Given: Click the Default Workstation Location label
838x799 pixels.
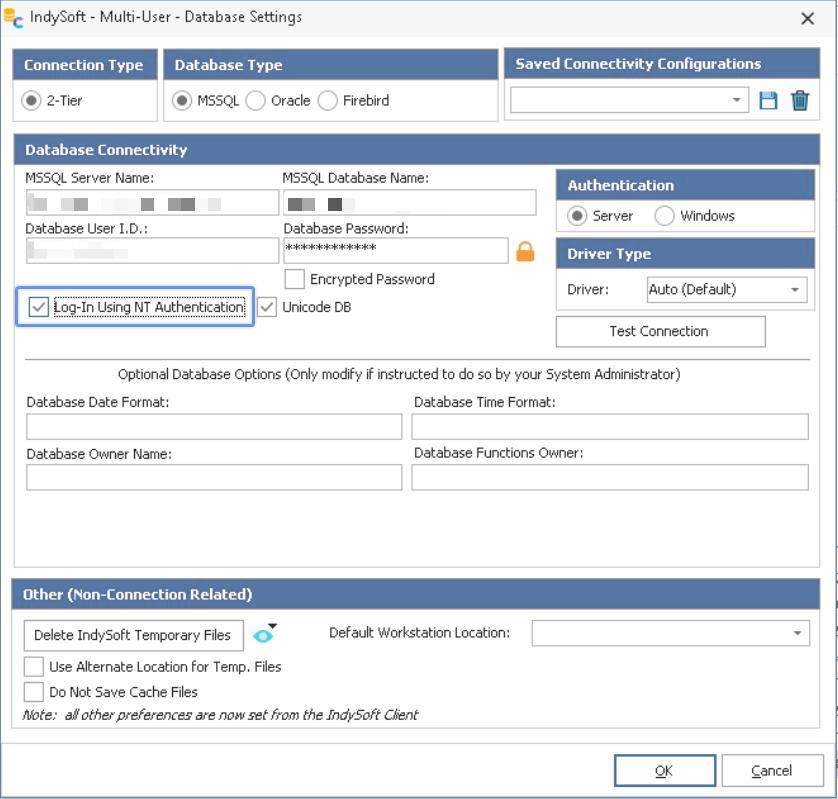Looking at the screenshot, I should 420,633.
